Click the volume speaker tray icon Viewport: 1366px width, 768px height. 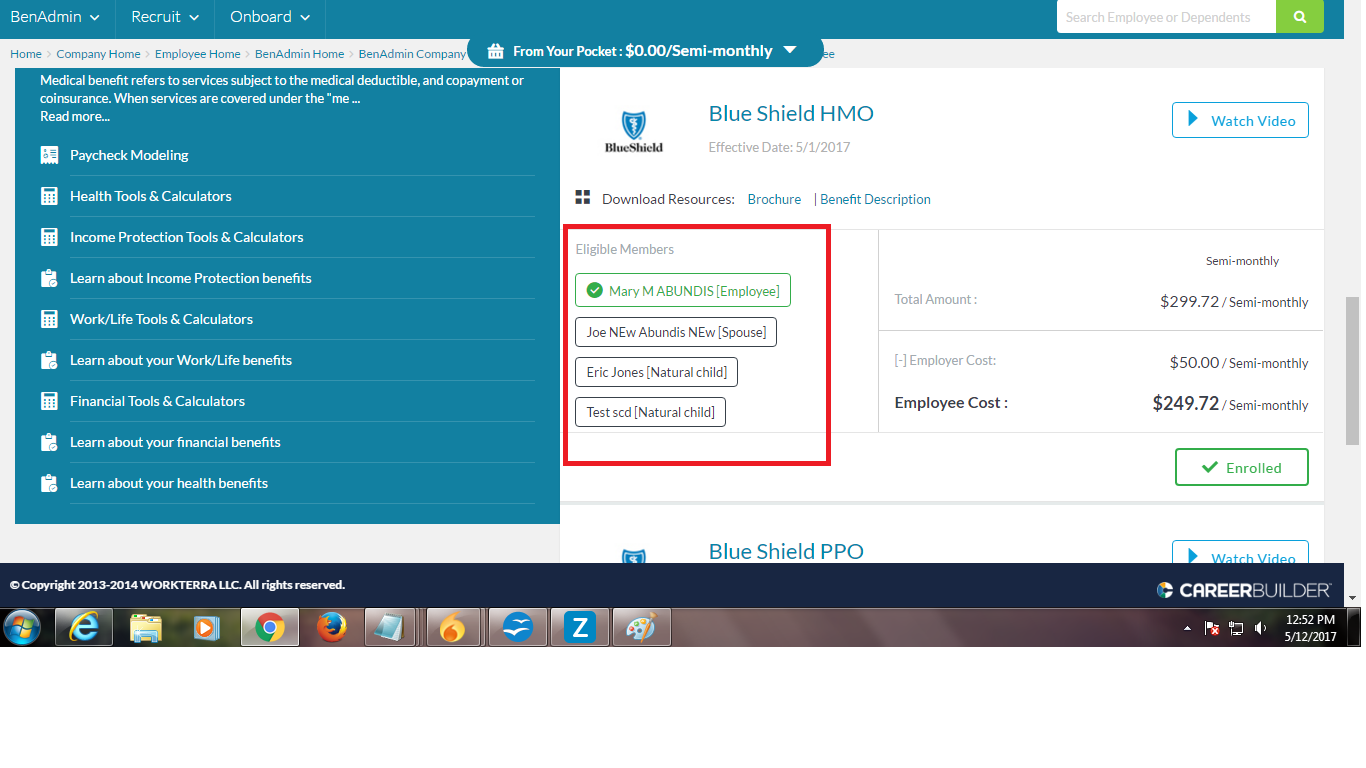click(x=1261, y=628)
